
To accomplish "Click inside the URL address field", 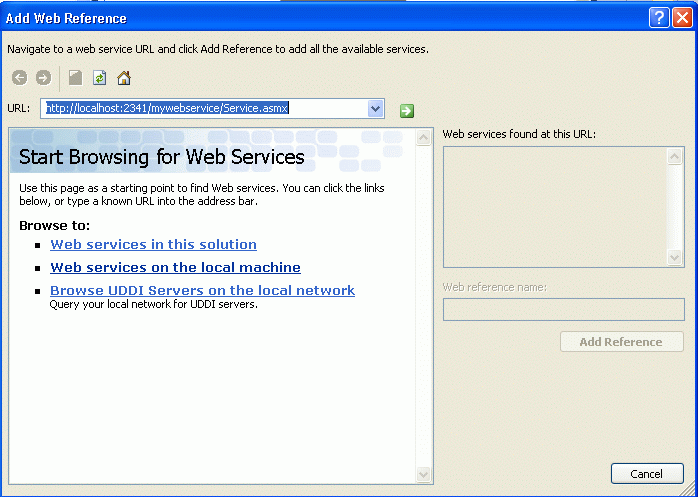I will click(200, 108).
